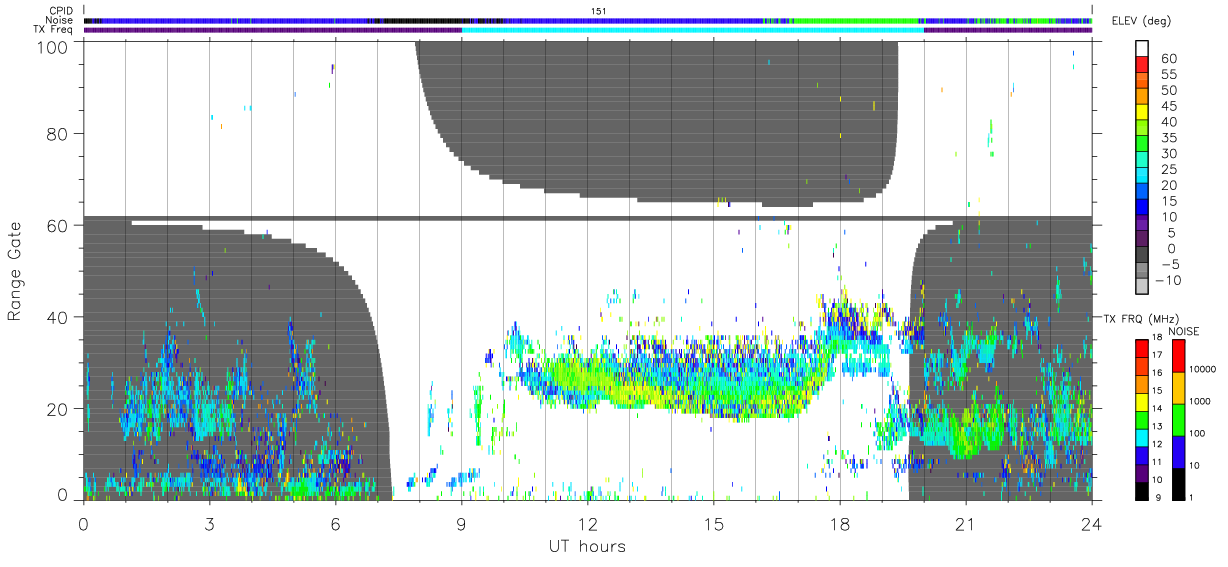
Task: Click the TX Freq row label
Action: tap(55, 29)
